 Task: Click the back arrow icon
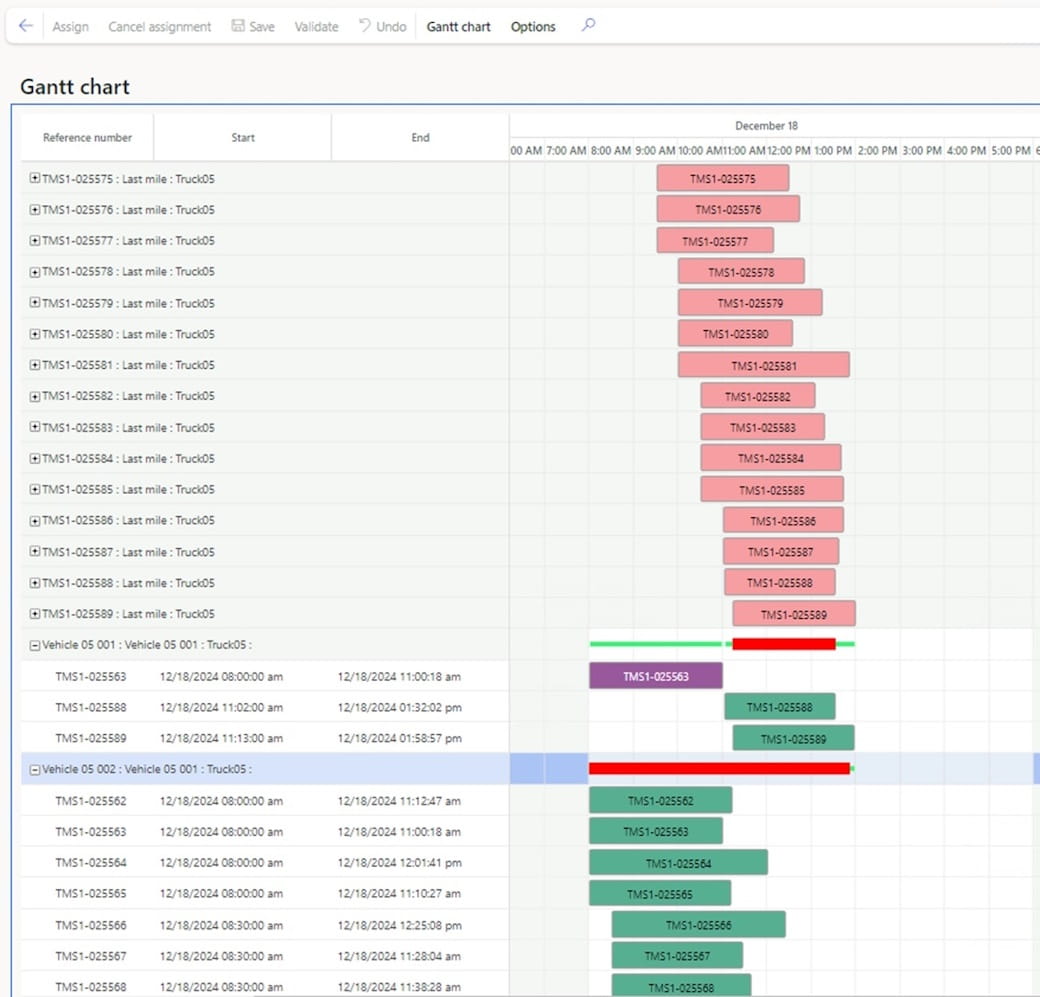[x=26, y=27]
